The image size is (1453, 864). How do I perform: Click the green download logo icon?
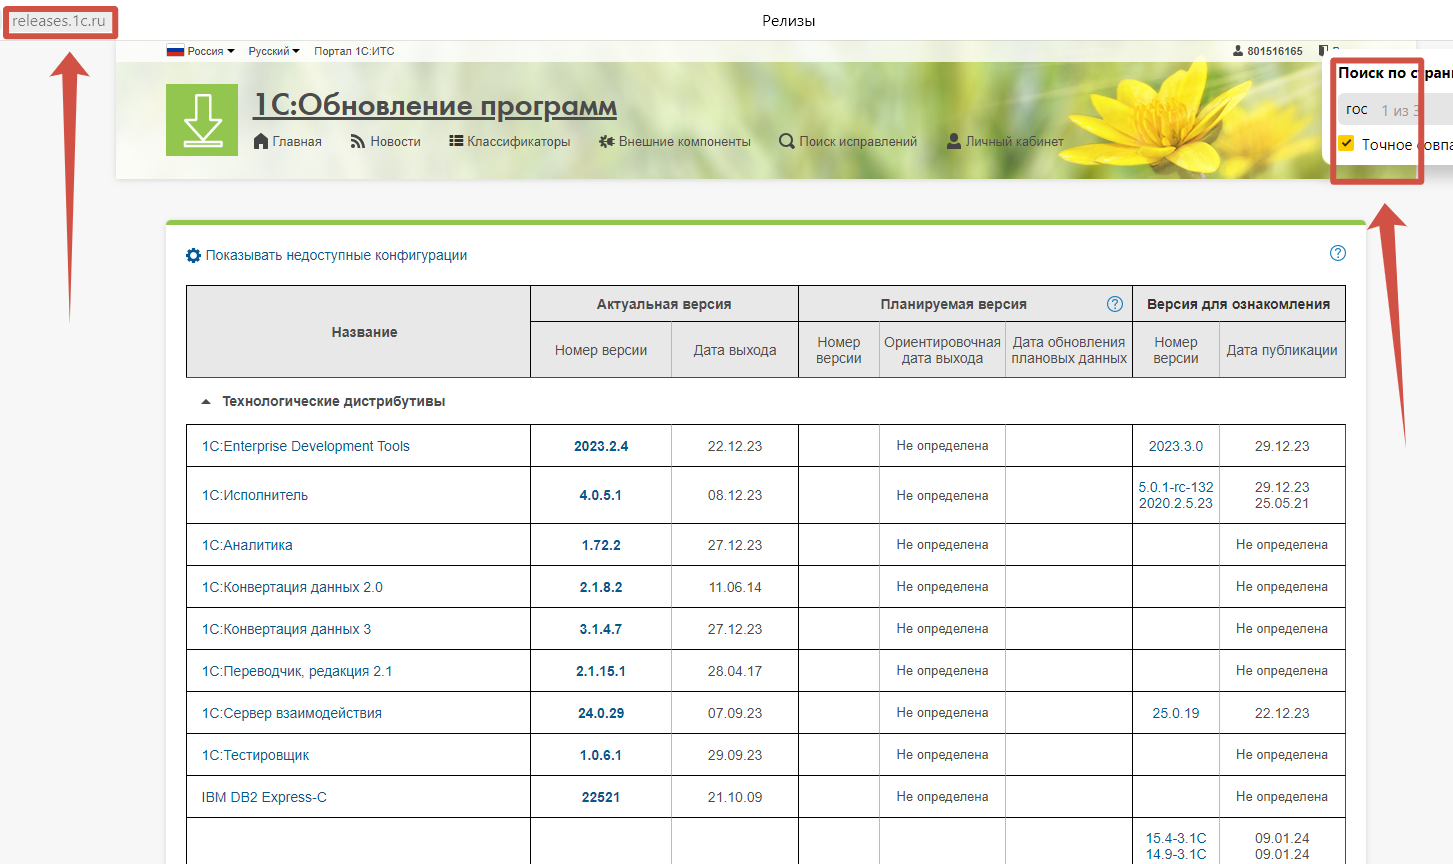tap(202, 120)
